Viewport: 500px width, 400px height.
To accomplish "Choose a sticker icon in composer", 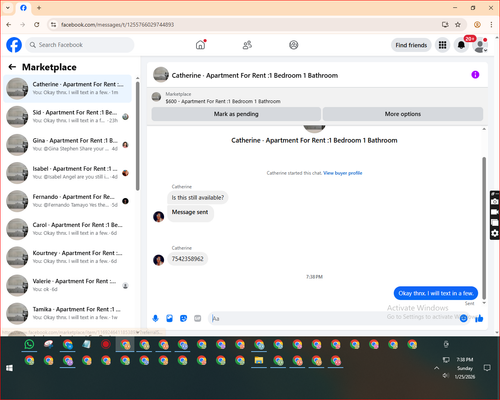I will [x=183, y=318].
